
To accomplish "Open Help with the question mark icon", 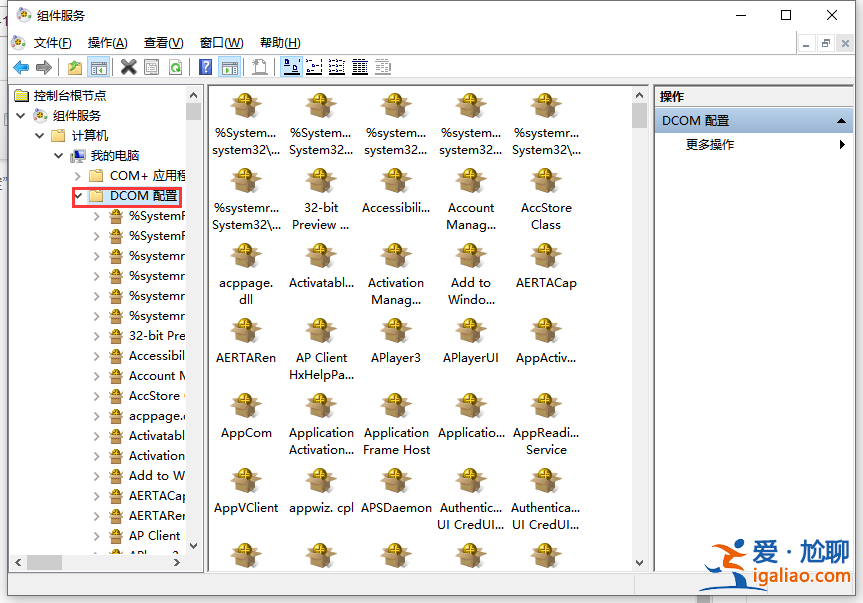I will tap(205, 67).
